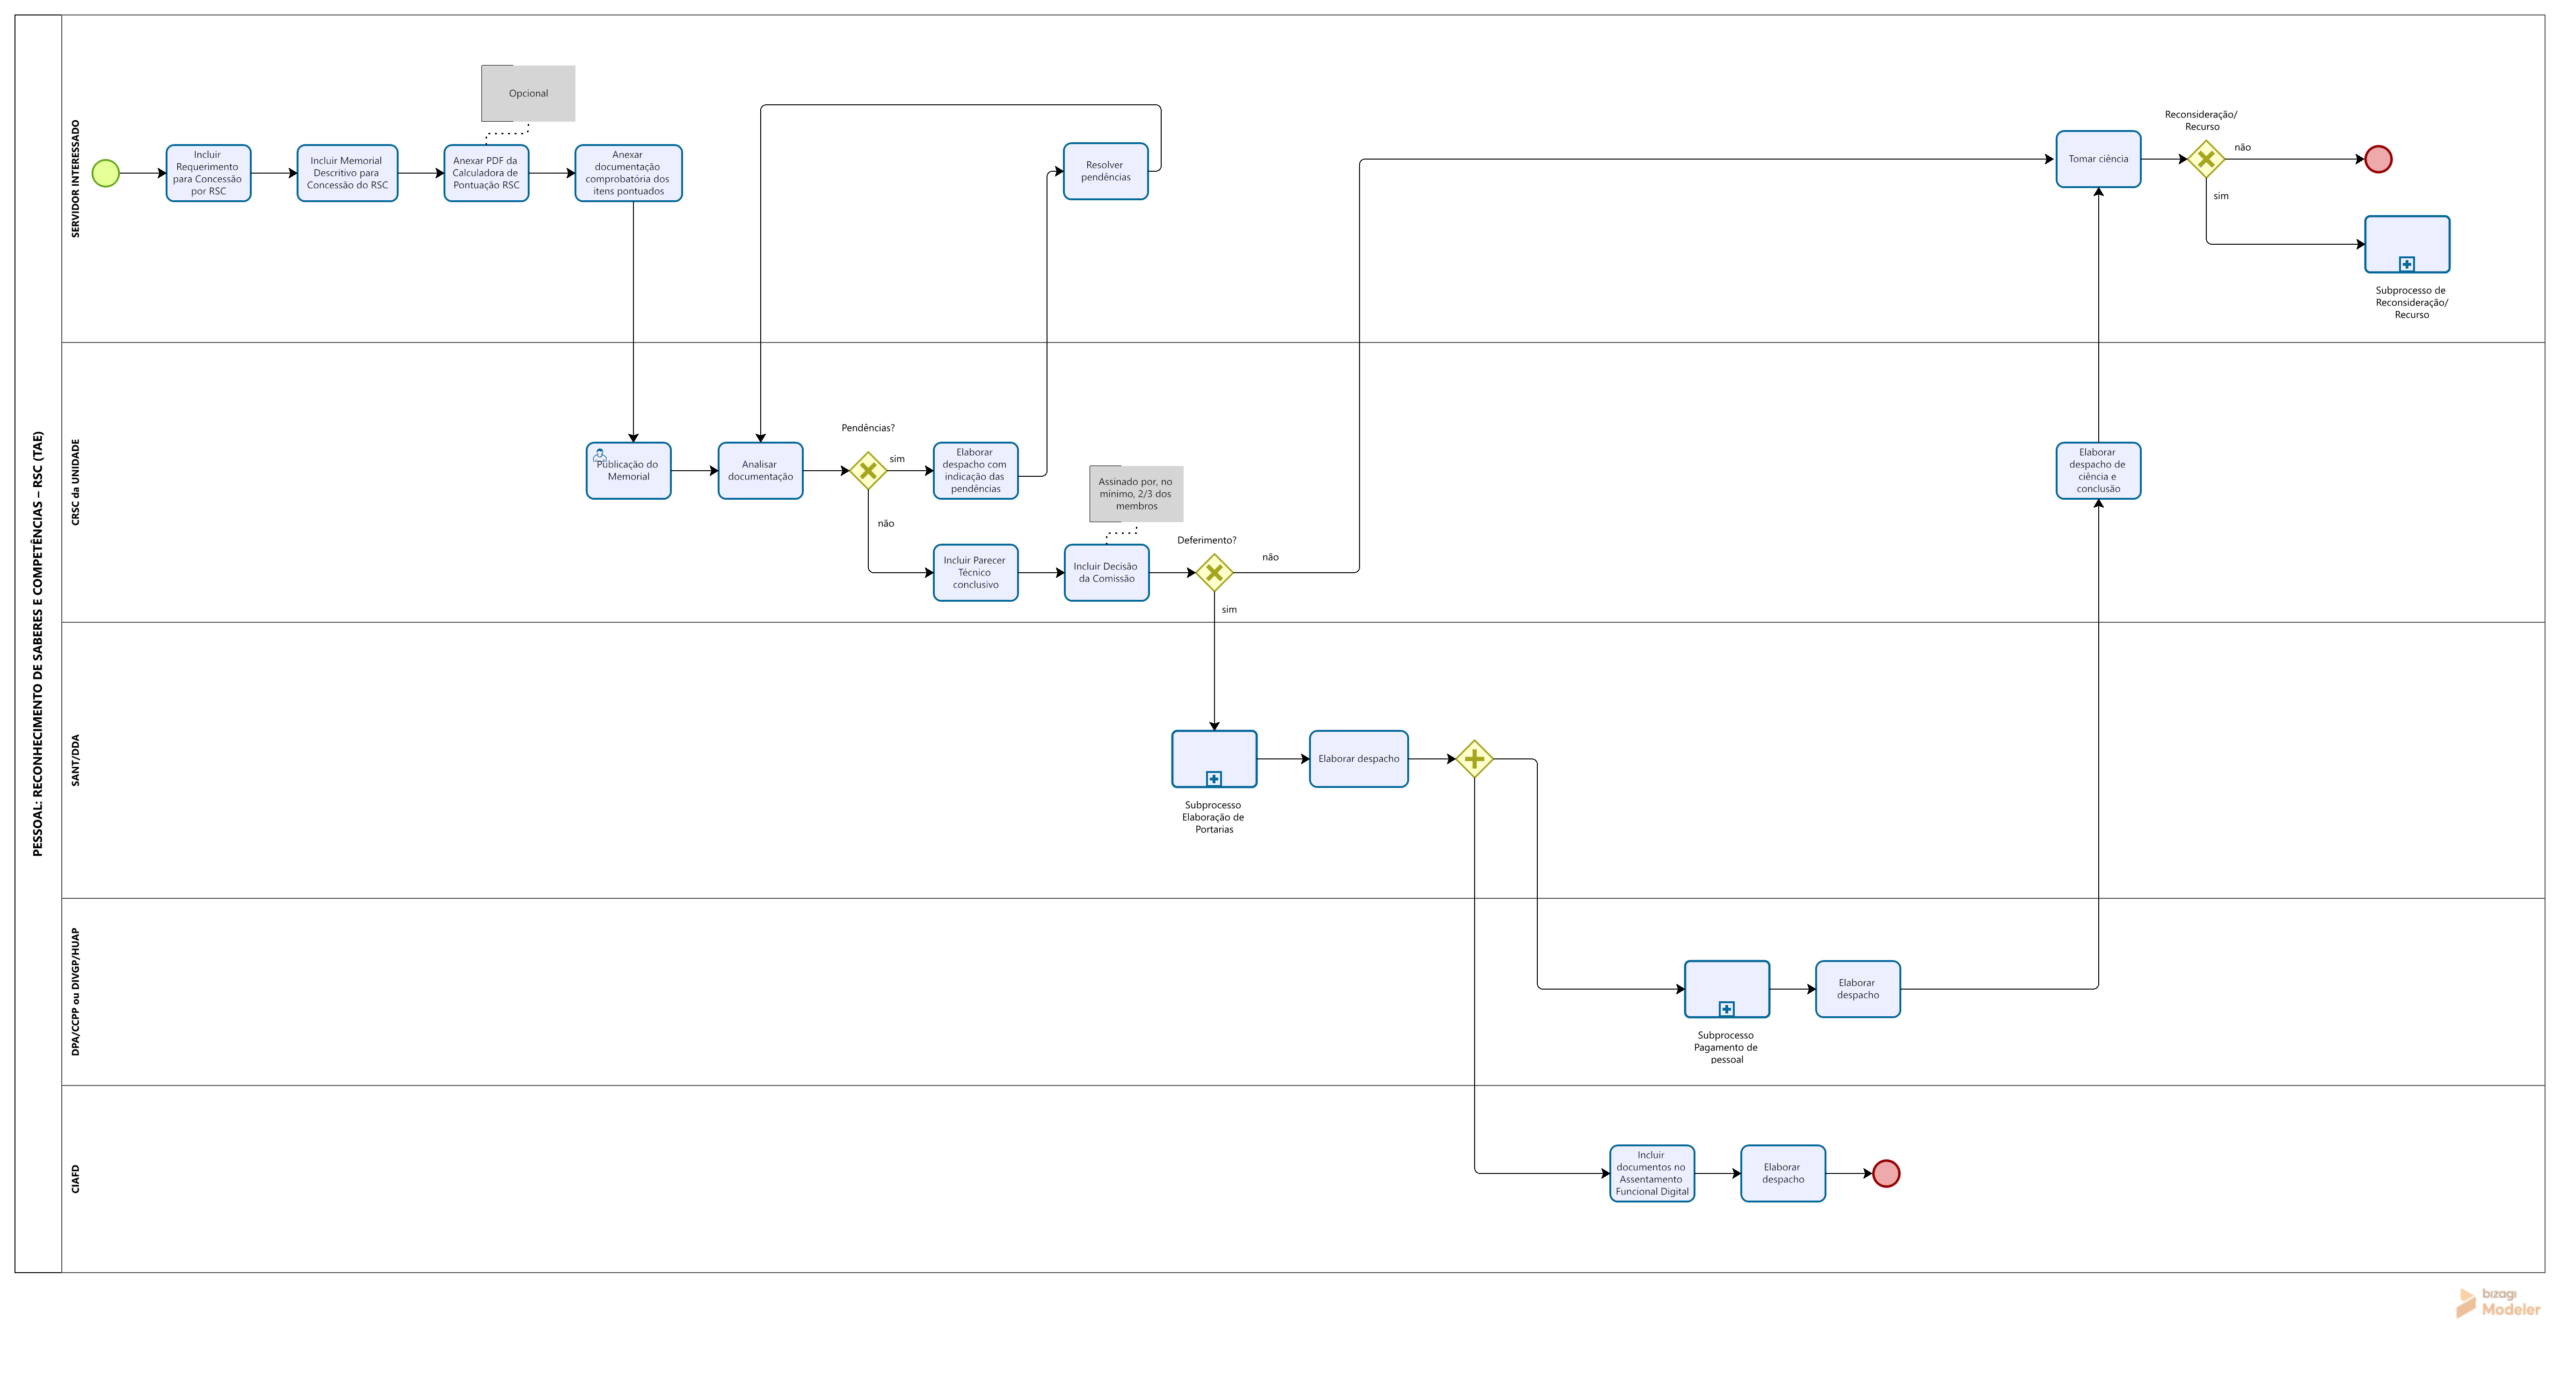Select the 'Deferimento?' exclusive gateway diamond
2560x1384 pixels.
1214,573
